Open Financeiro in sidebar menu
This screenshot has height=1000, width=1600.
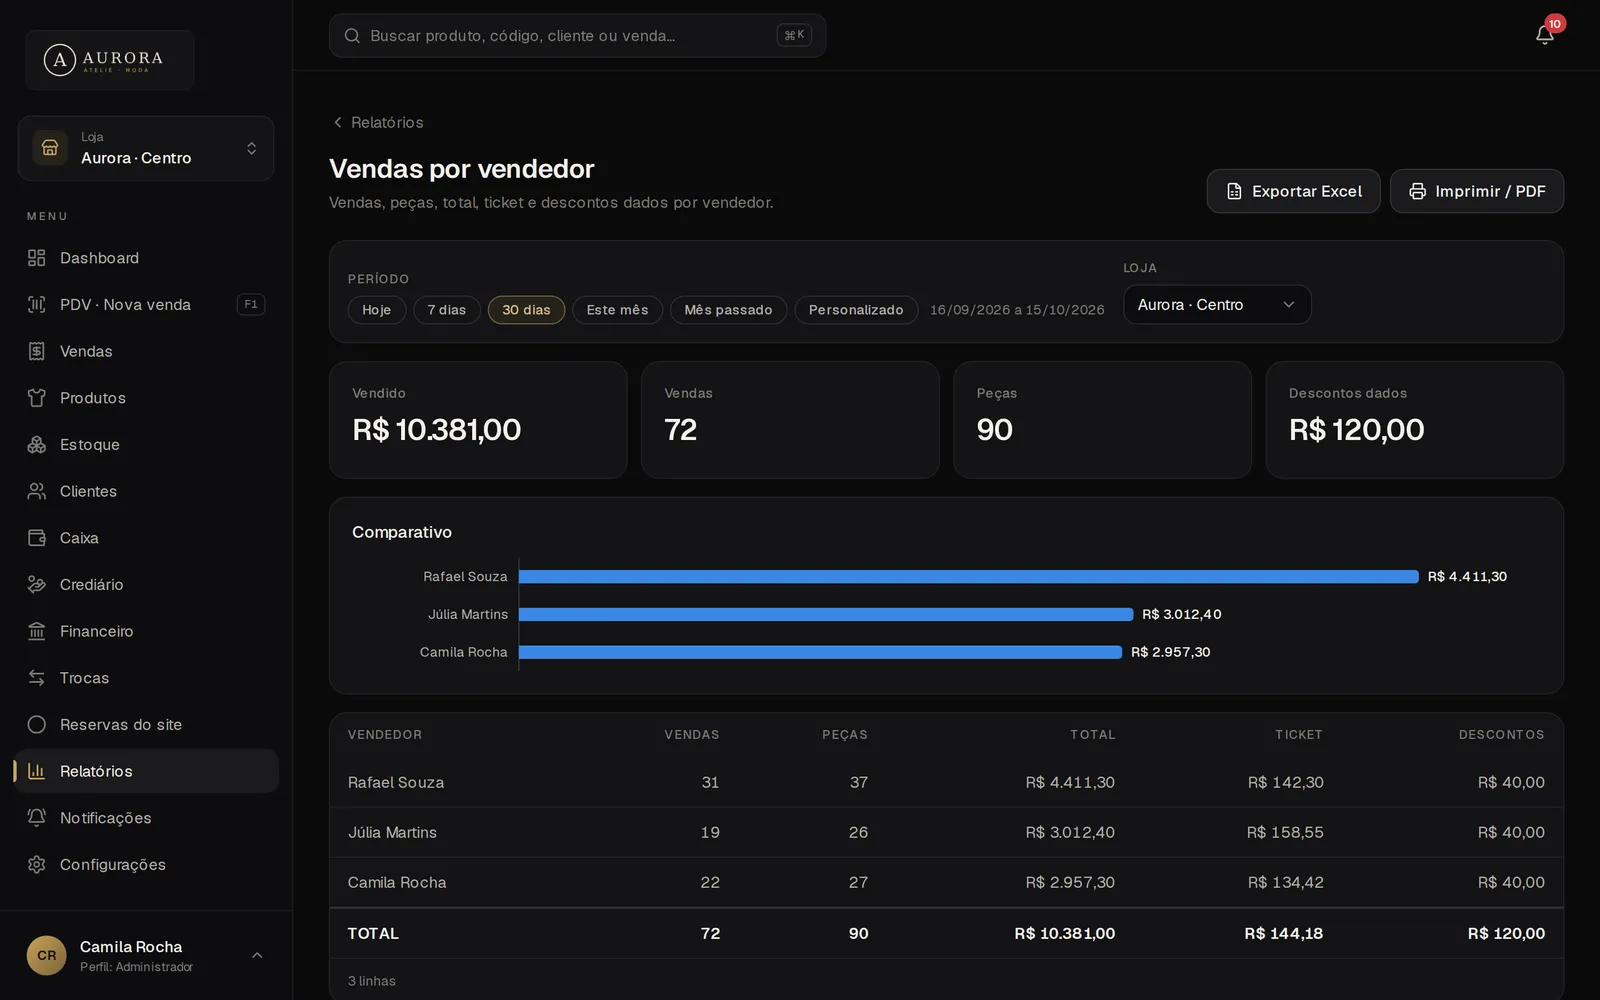click(146, 631)
